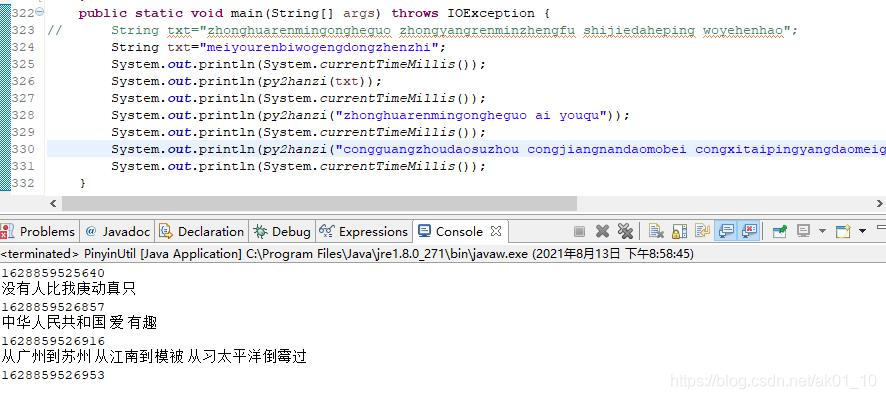Screen dimensions: 886x399
Task: Switch to the Expressions tab
Action: click(x=363, y=232)
